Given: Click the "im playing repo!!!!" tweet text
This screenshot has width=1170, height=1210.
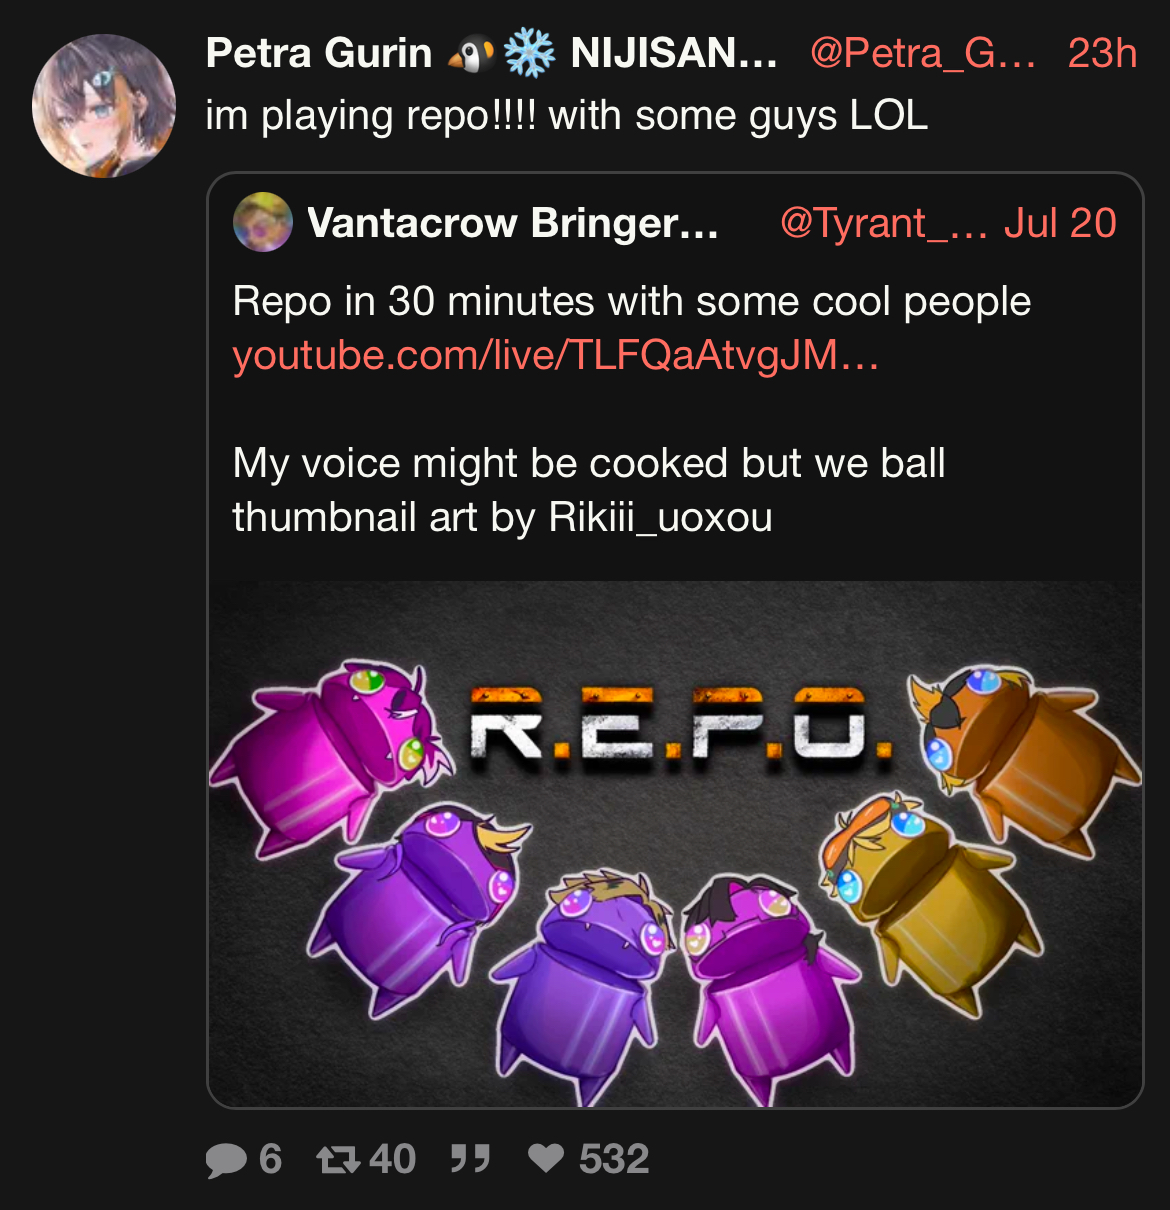Looking at the screenshot, I should click(x=371, y=116).
